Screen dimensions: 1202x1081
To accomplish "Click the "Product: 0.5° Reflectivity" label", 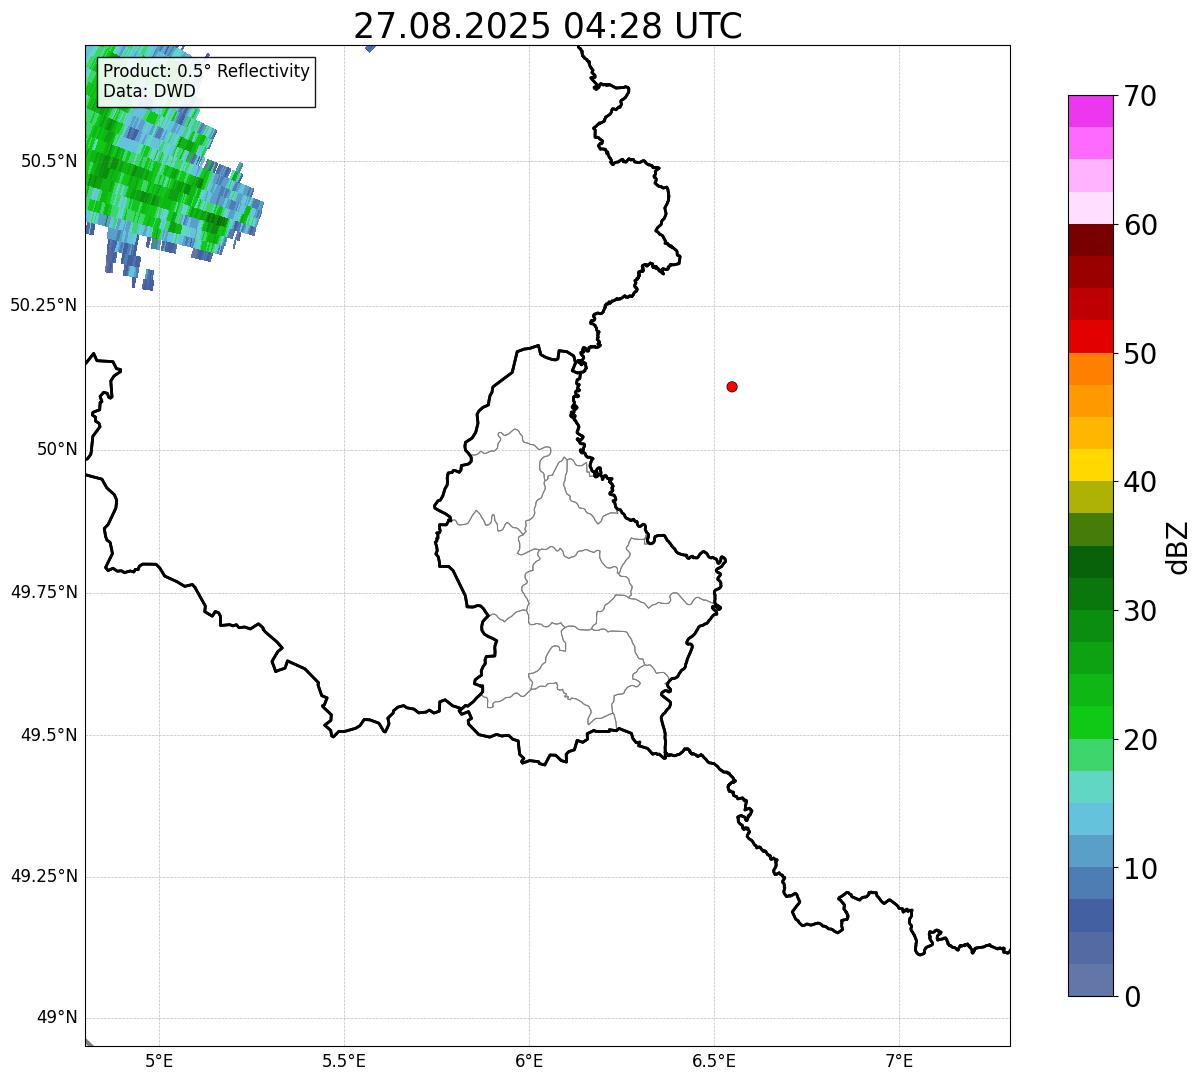I will pyautogui.click(x=207, y=72).
